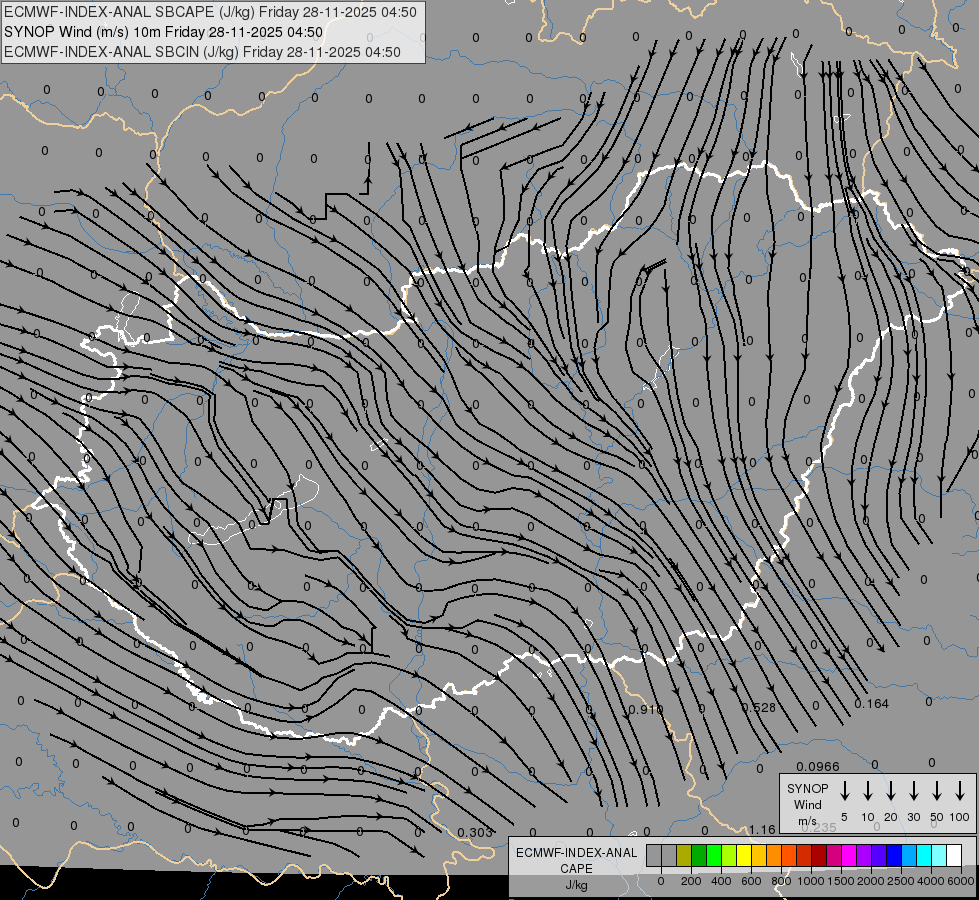Screen dimensions: 979x900
Task: Click the map value 0.0966
Action: pyautogui.click(x=818, y=766)
